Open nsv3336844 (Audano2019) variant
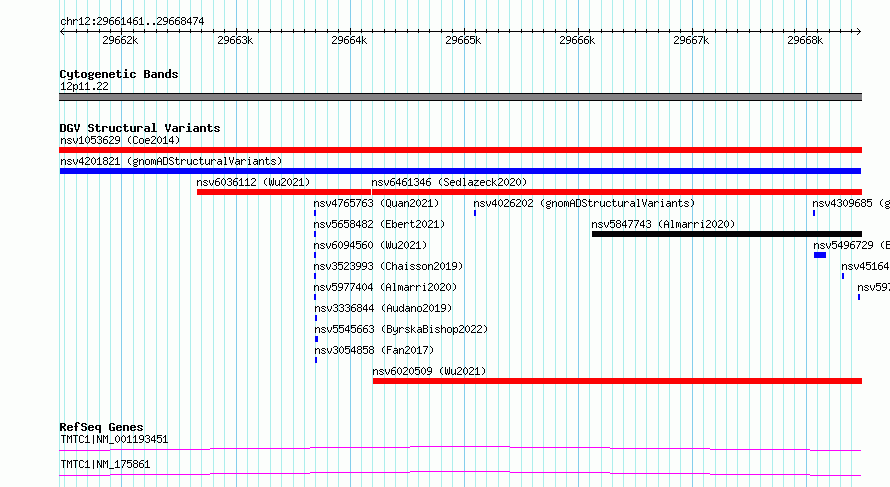The image size is (890, 487). coord(383,308)
